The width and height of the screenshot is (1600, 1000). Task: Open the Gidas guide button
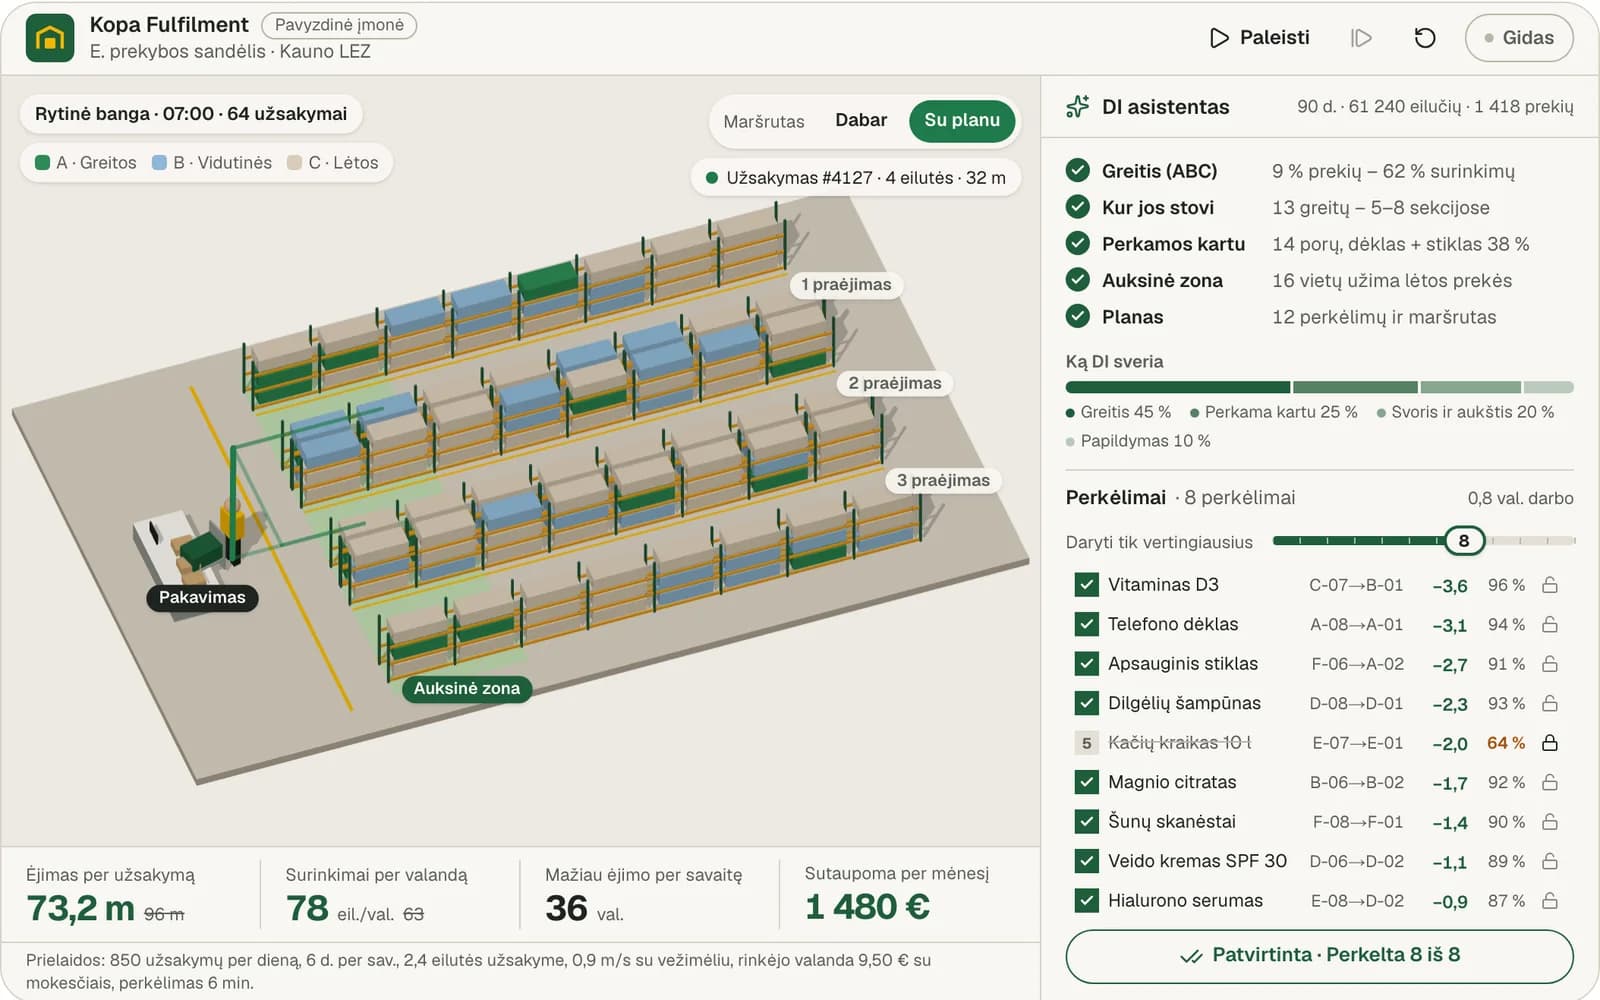[1519, 38]
